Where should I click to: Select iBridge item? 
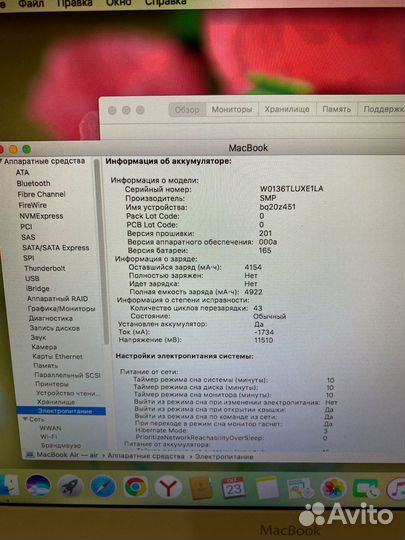pos(38,289)
